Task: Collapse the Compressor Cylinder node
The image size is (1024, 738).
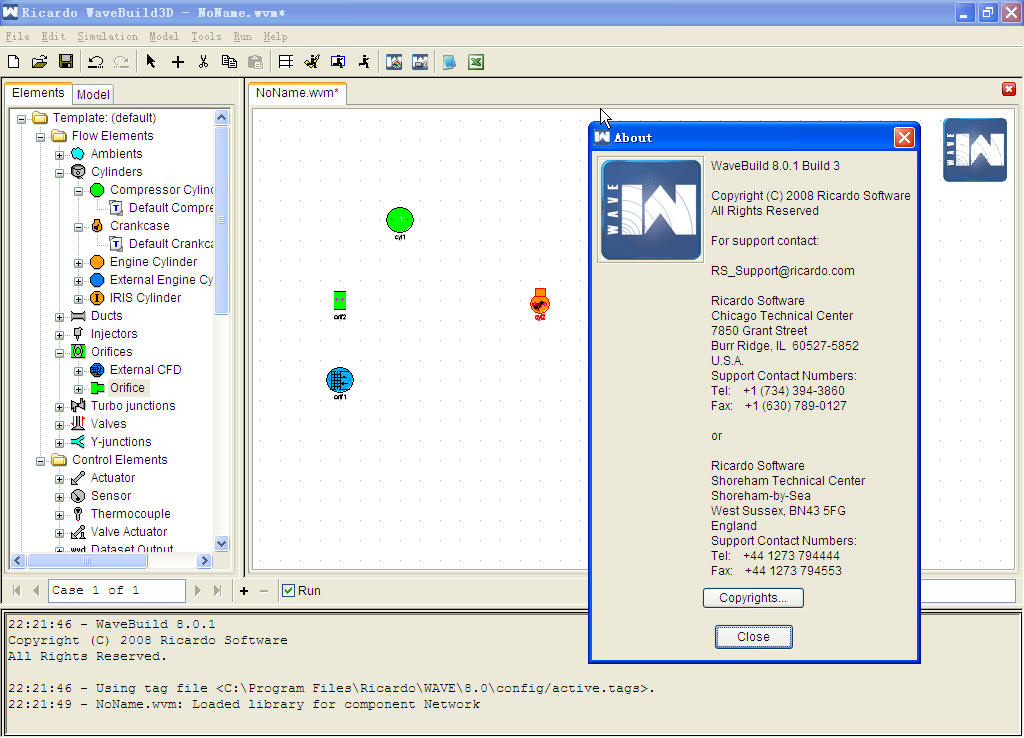Action: [78, 191]
